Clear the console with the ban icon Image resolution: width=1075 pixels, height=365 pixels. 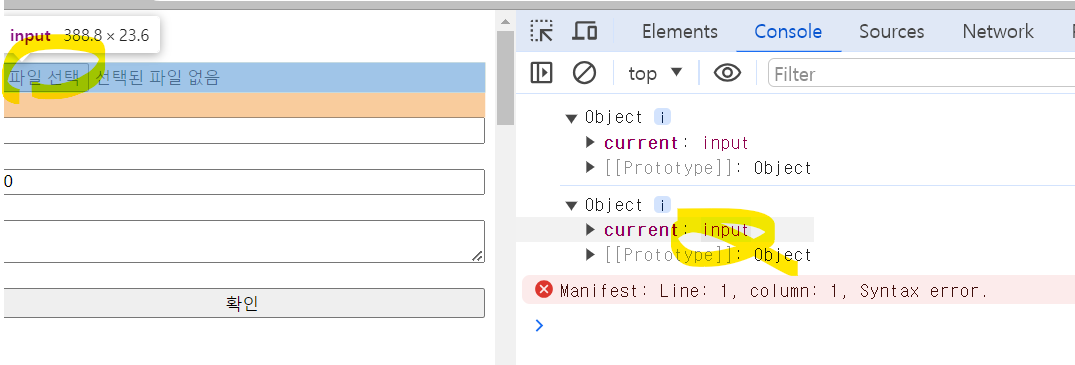[x=584, y=73]
